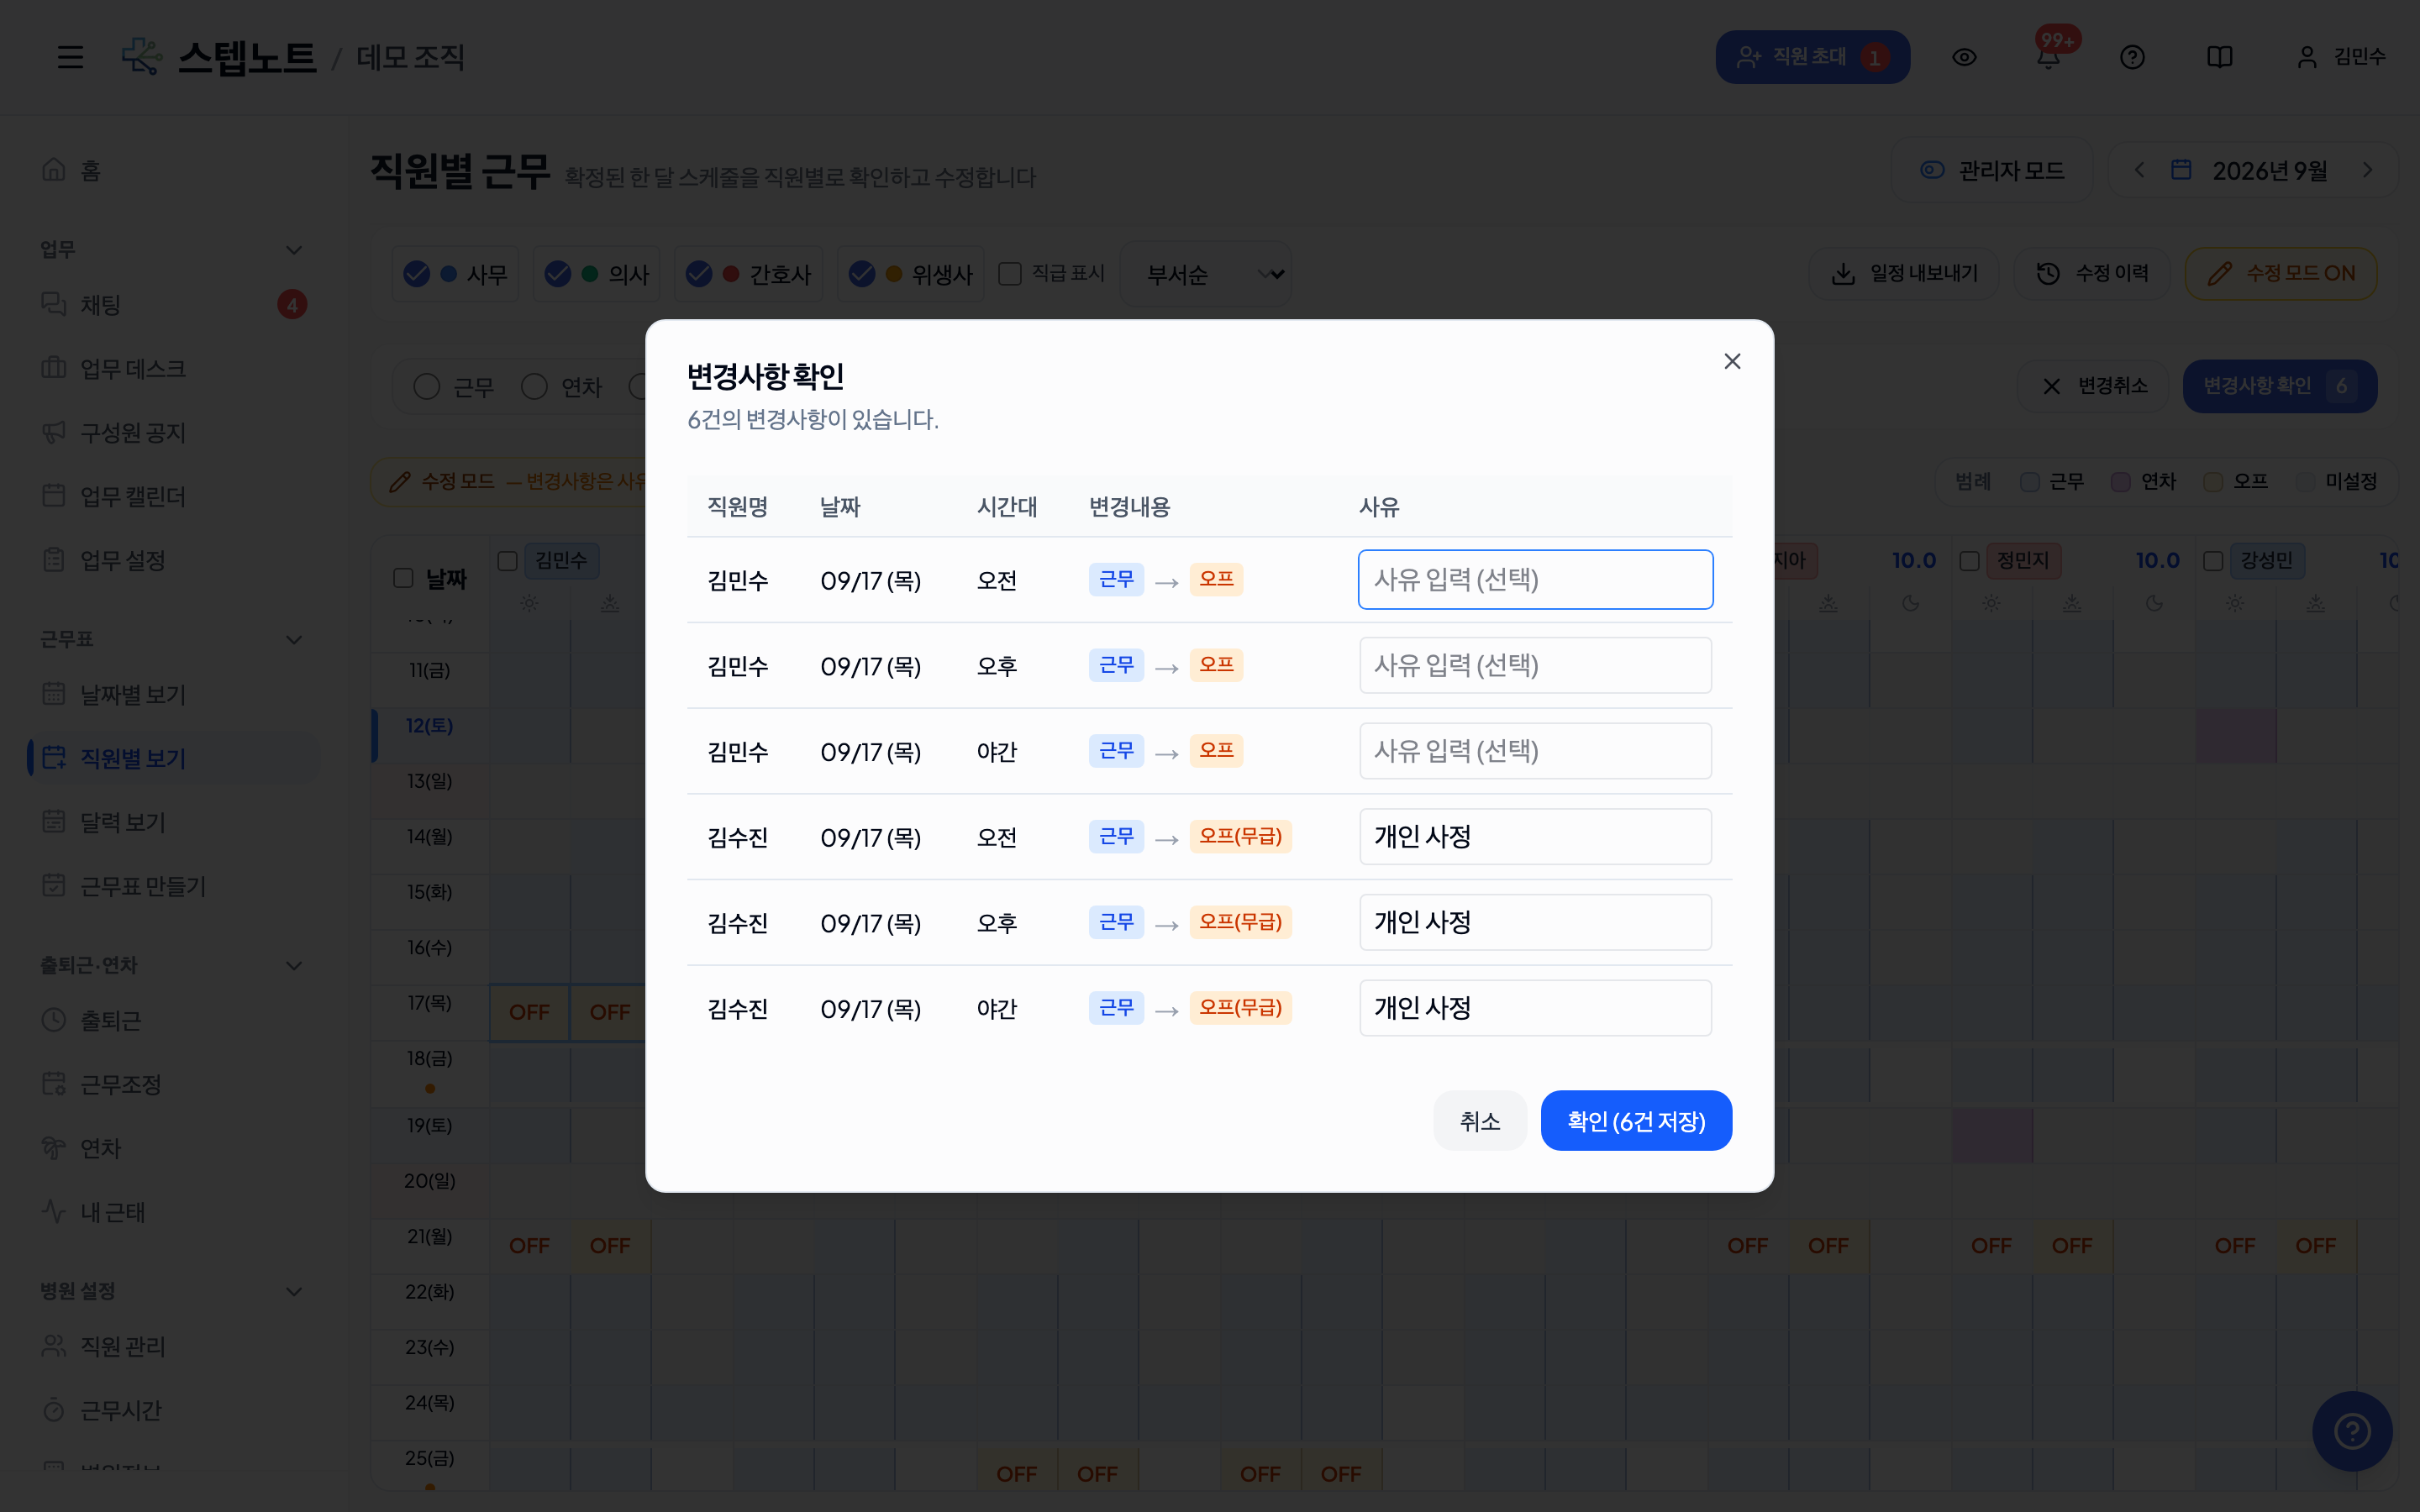
Task: Toggle the 위생사 filter checkbox
Action: 862,274
